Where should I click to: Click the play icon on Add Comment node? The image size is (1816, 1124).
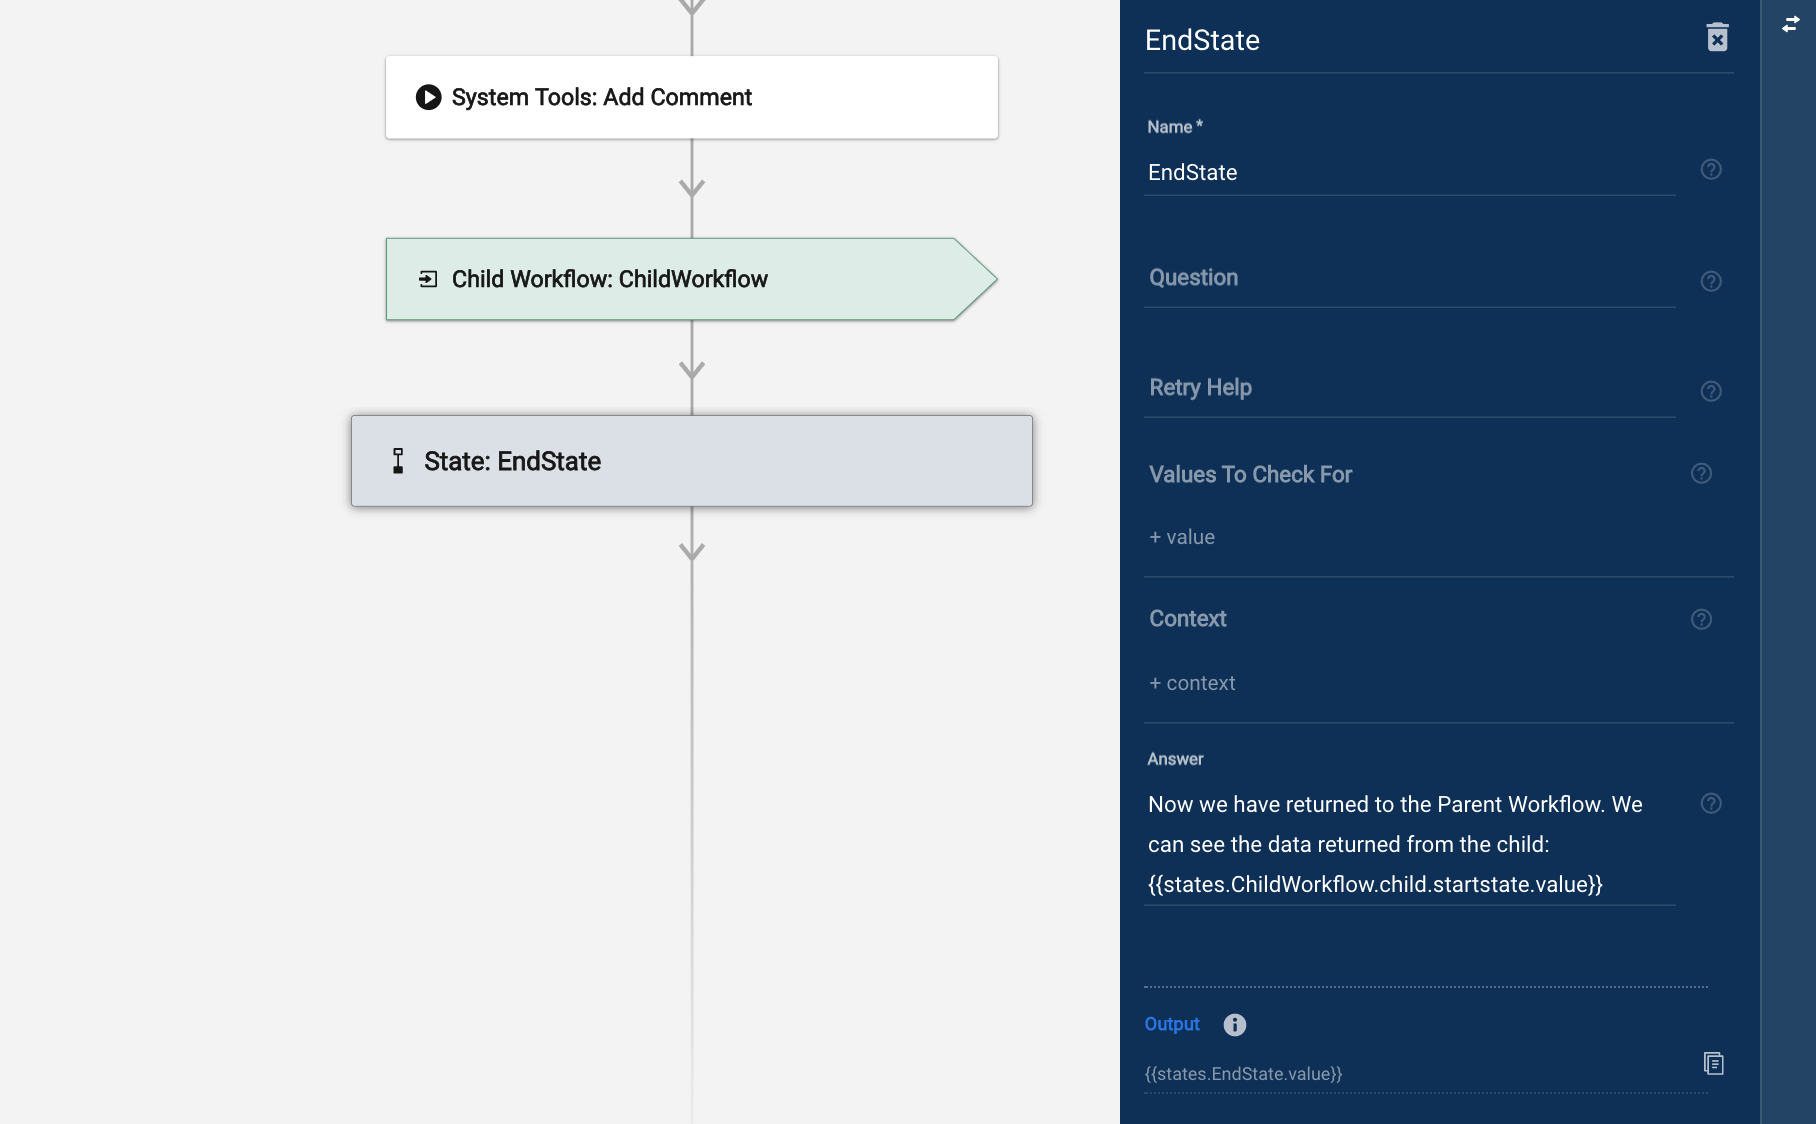click(428, 97)
